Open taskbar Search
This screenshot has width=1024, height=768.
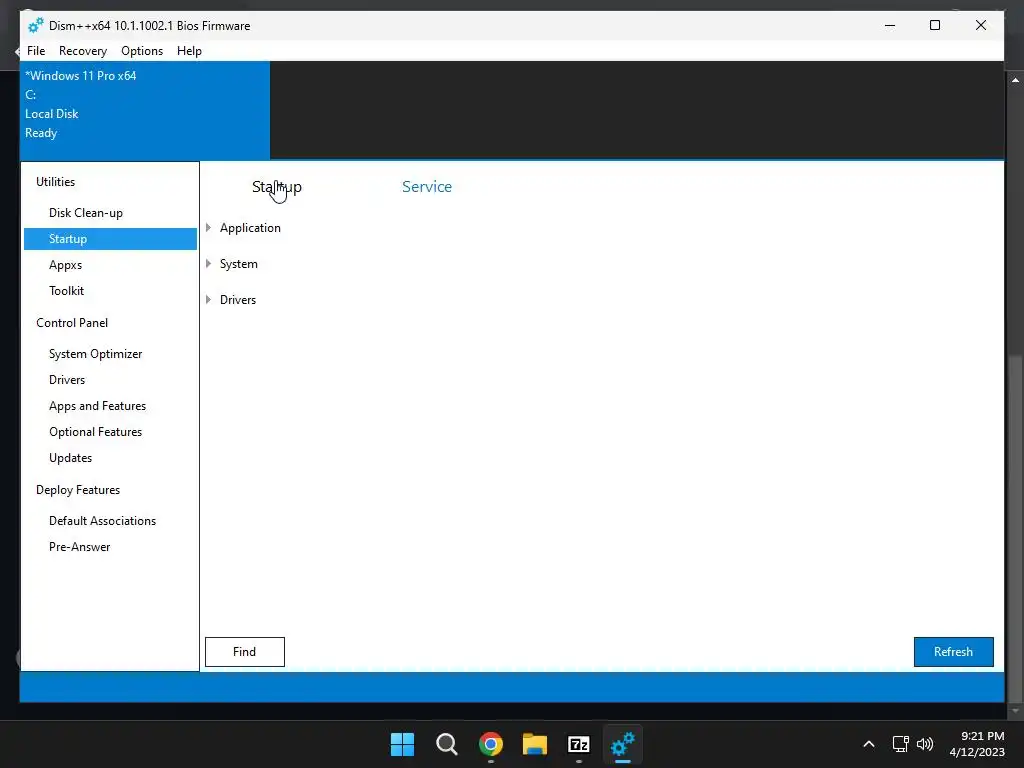pos(447,744)
